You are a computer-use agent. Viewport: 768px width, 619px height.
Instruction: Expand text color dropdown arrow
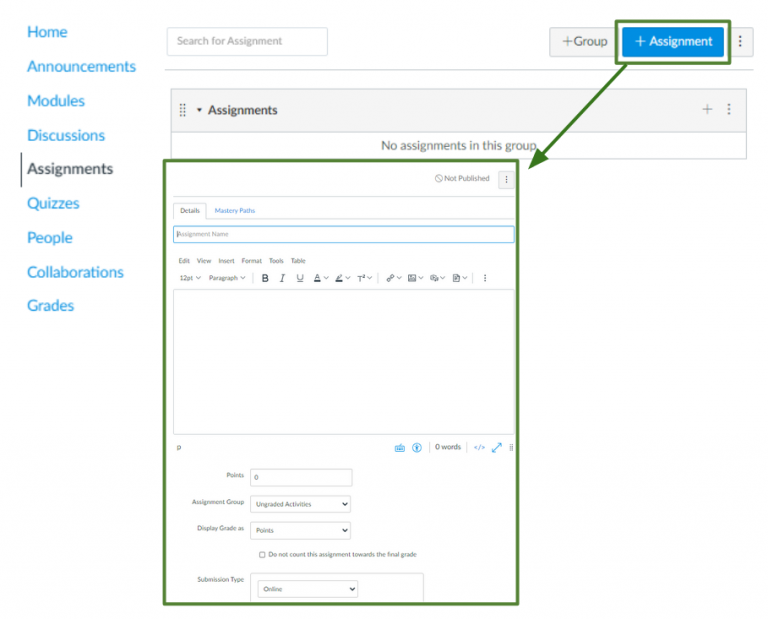(x=326, y=278)
